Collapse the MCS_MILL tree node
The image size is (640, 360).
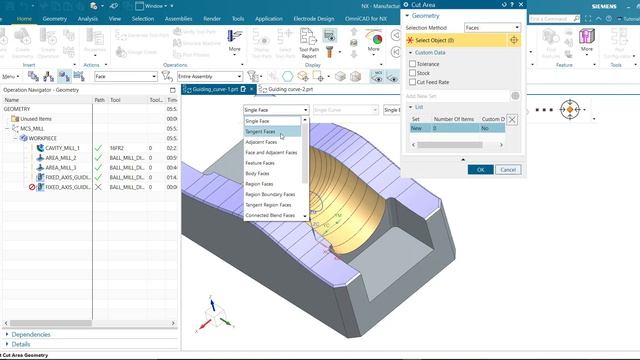7,129
